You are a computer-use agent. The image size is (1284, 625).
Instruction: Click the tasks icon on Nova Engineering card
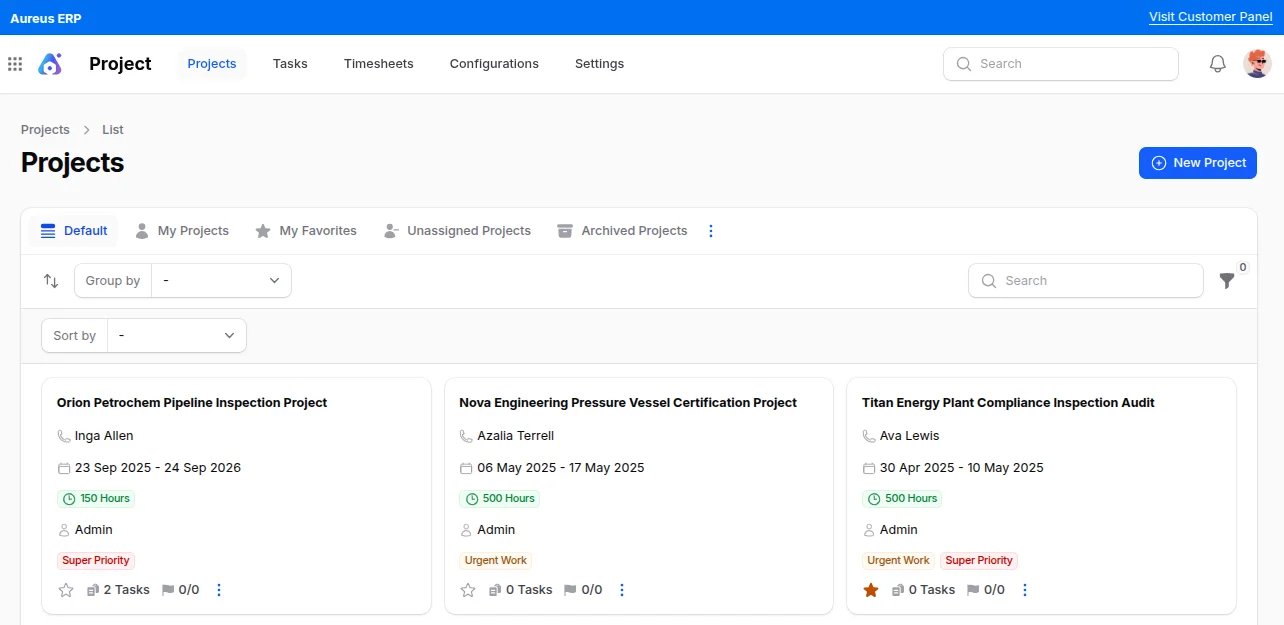[x=495, y=590]
